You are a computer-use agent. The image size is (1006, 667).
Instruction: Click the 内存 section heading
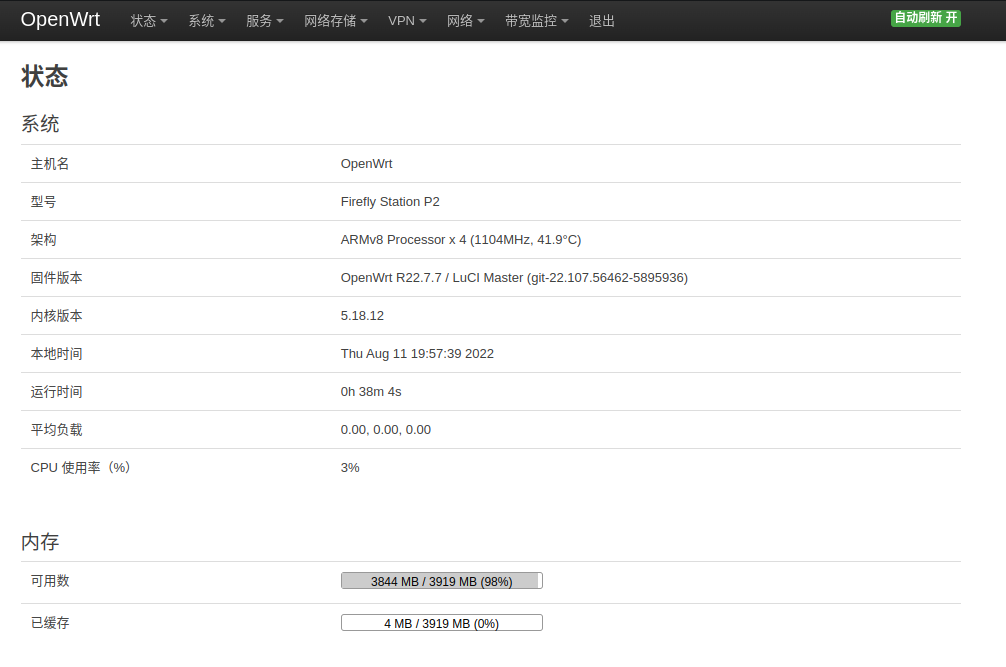(x=40, y=542)
